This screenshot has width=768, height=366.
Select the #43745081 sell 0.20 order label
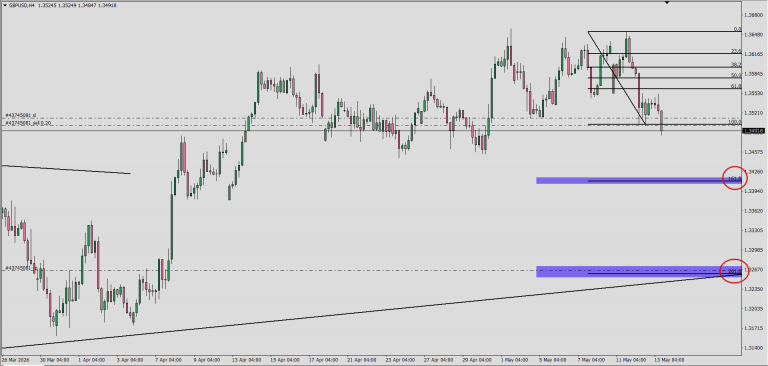tap(28, 123)
